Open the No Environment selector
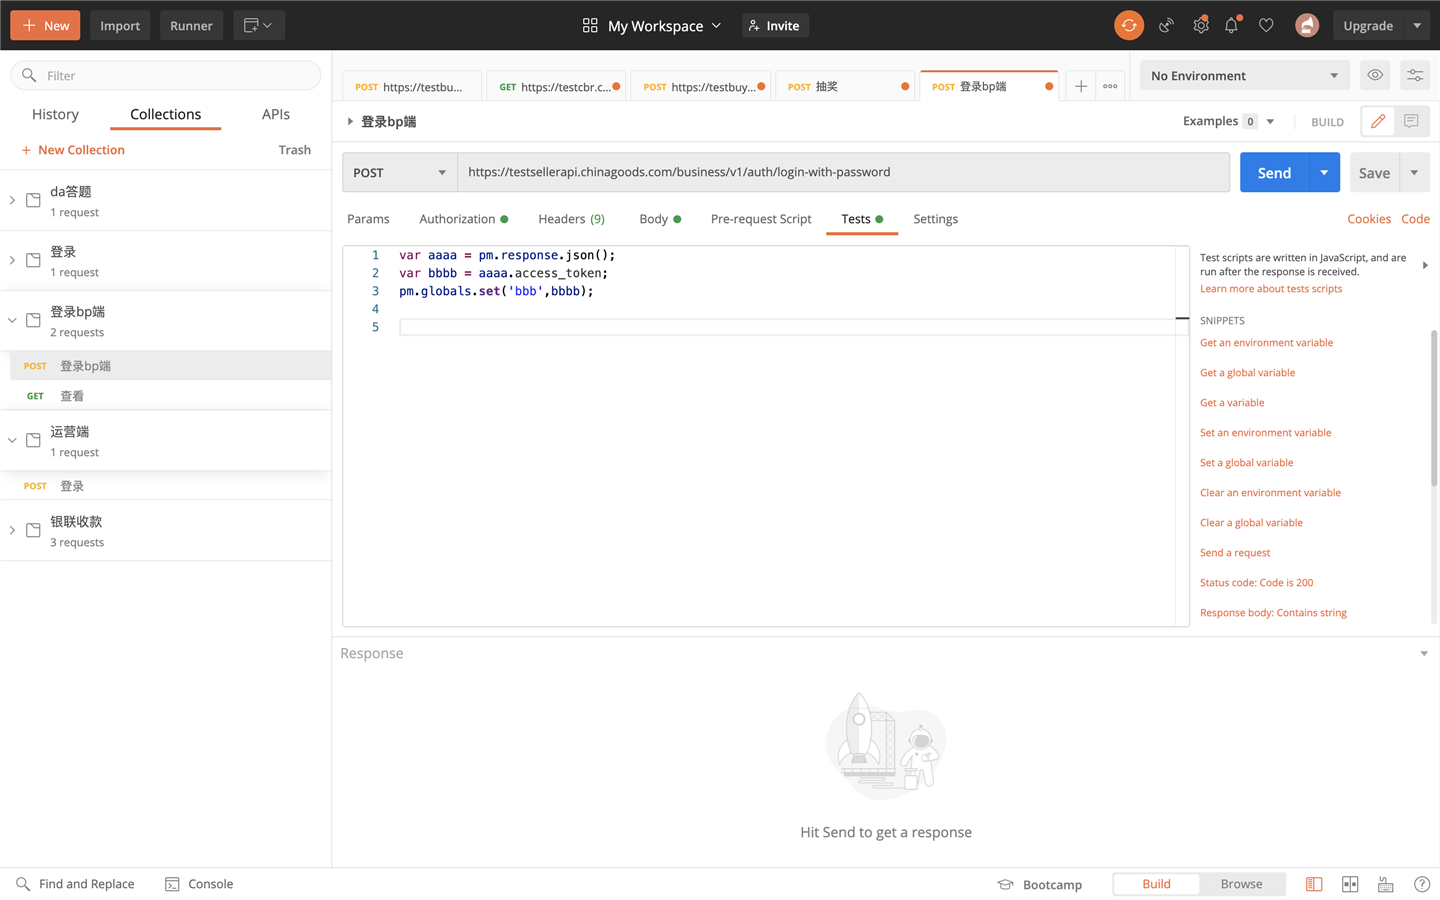Viewport: 1440px width, 900px height. (x=1244, y=75)
